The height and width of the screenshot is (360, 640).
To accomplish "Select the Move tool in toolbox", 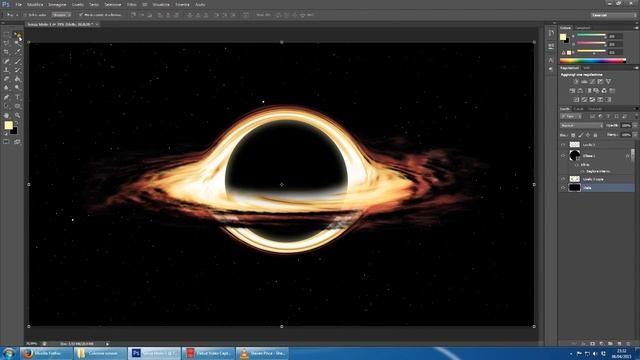I will click(x=18, y=34).
